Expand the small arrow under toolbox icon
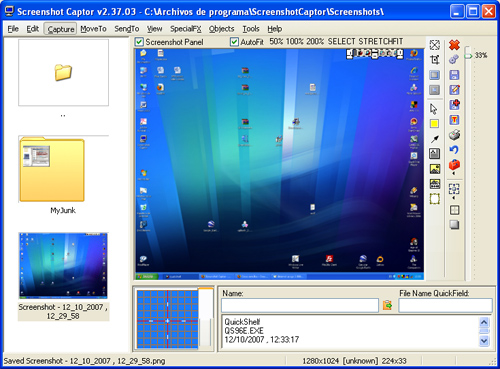This screenshot has height=369, width=500. 453,174
